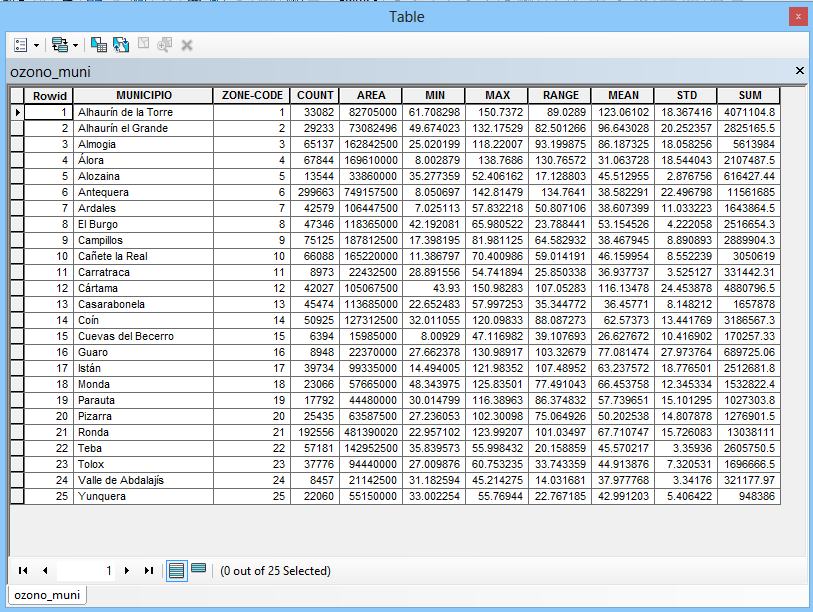This screenshot has height=612, width=813.
Task: Expand the Related Tables dropdown arrow
Action: tap(75, 45)
